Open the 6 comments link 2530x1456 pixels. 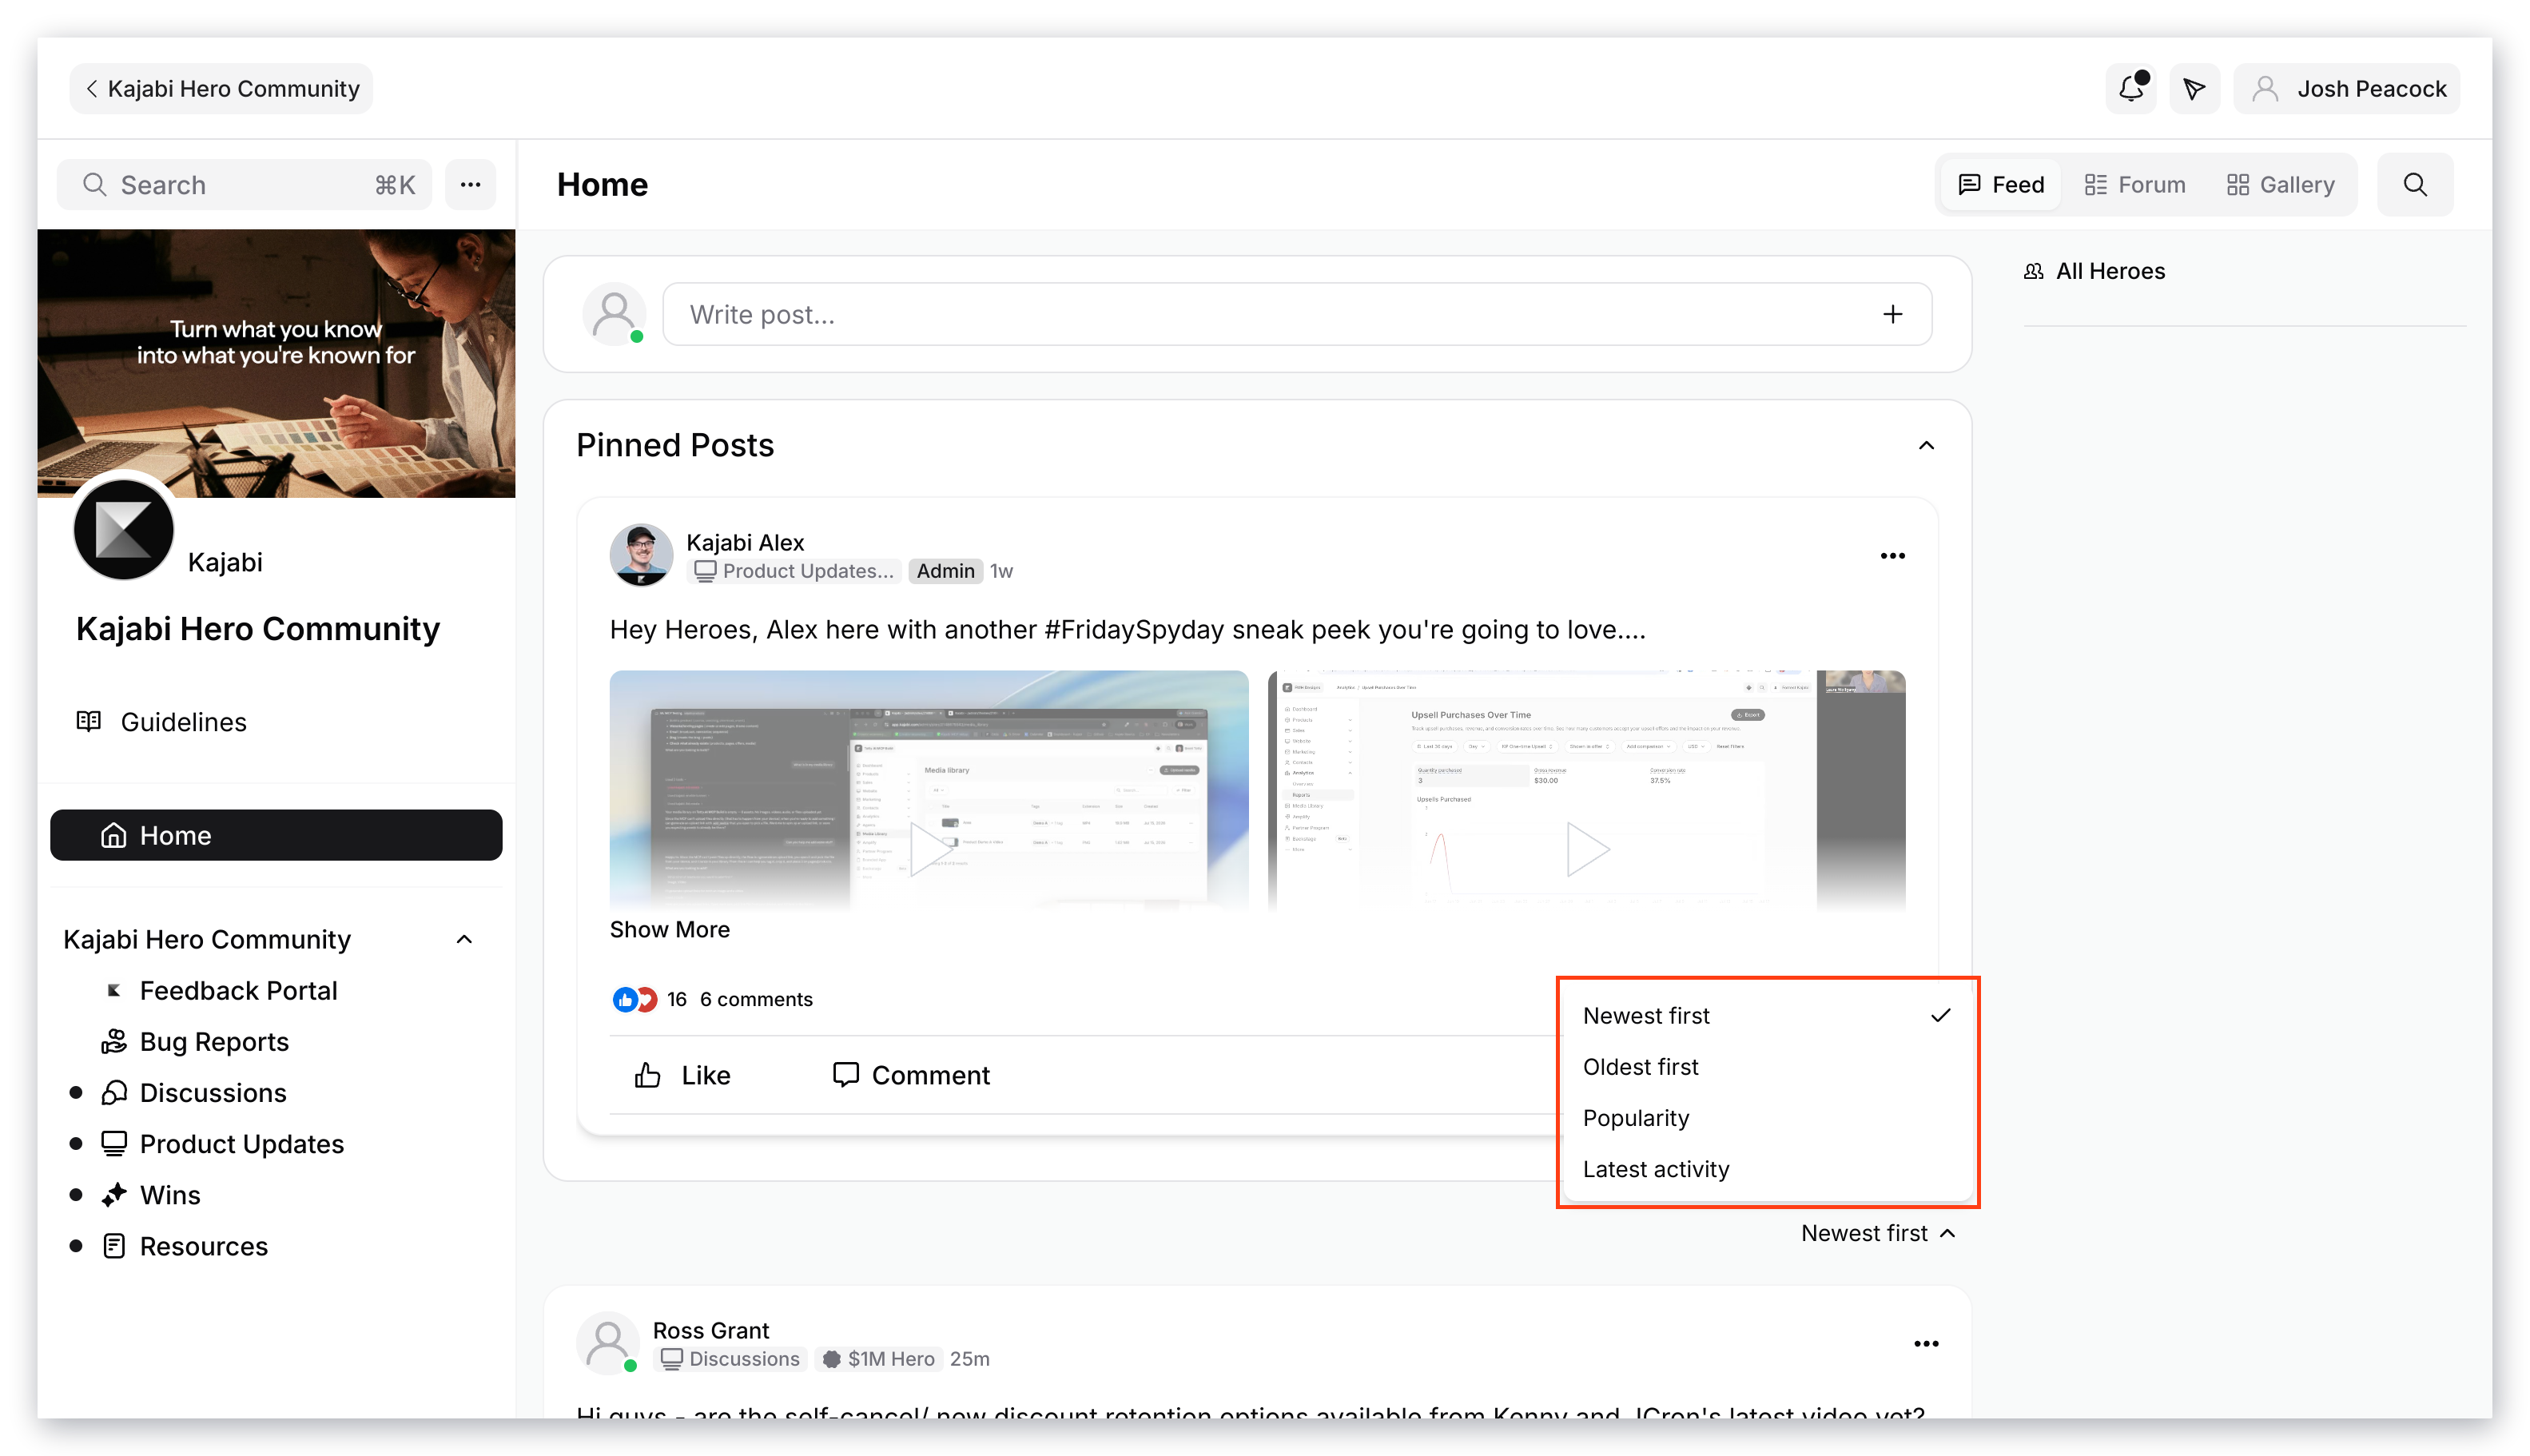(x=756, y=999)
